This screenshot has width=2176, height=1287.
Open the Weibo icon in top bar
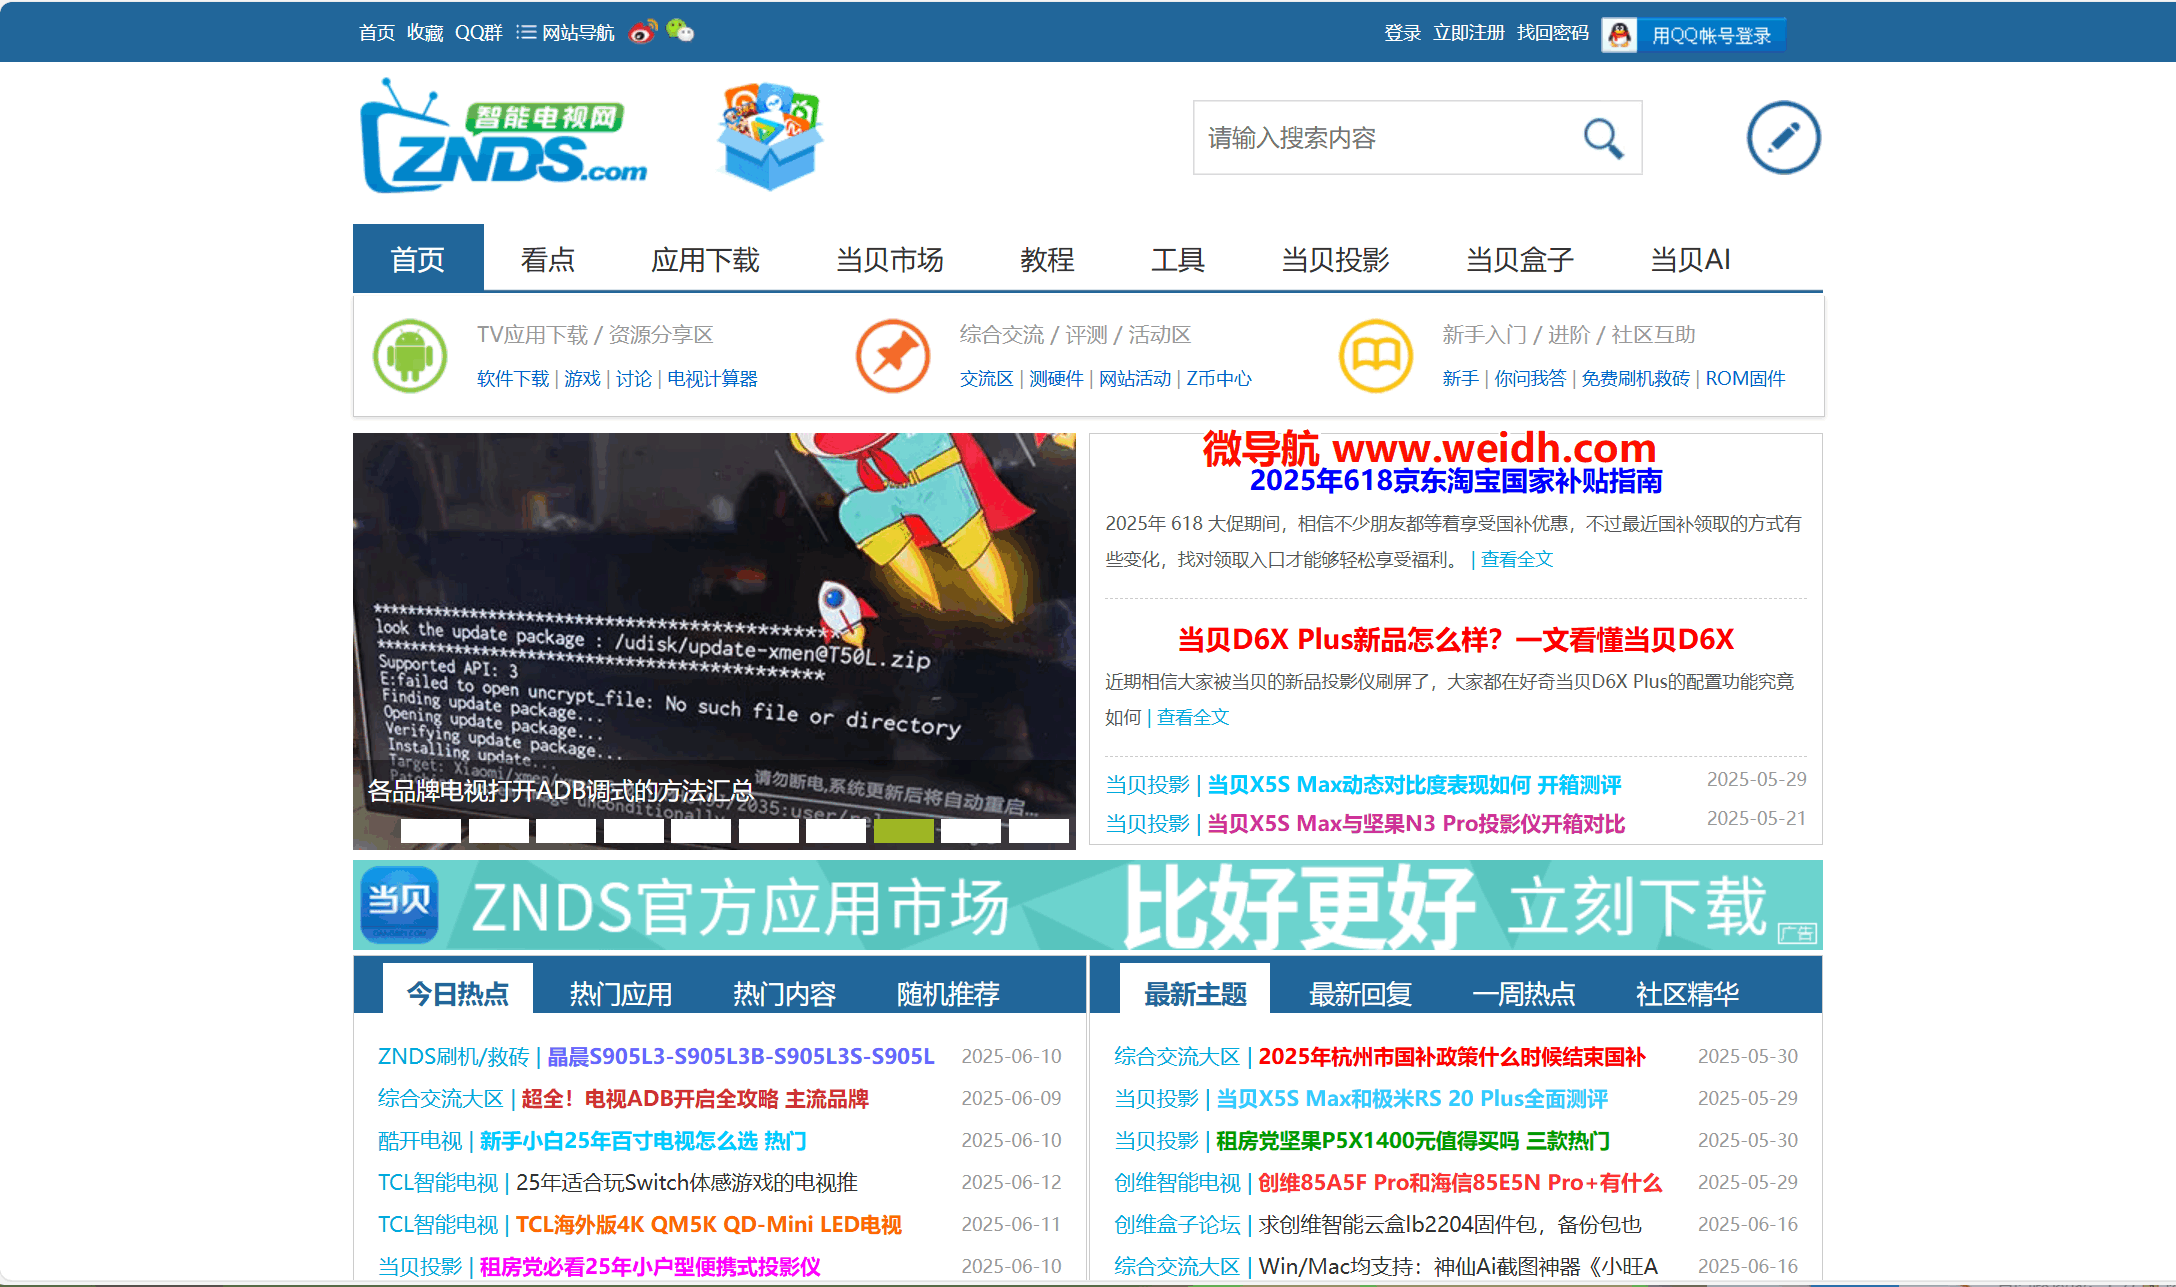coord(643,32)
